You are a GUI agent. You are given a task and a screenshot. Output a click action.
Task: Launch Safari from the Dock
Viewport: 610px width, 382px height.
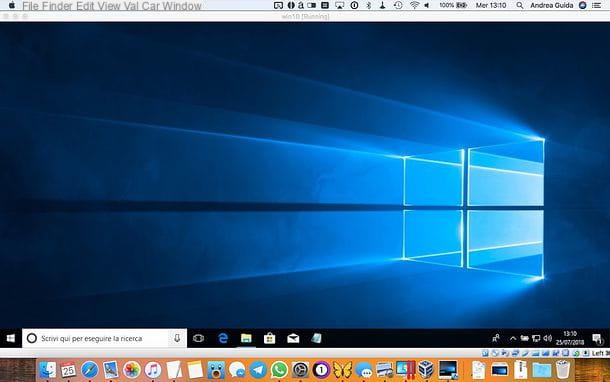(x=89, y=370)
